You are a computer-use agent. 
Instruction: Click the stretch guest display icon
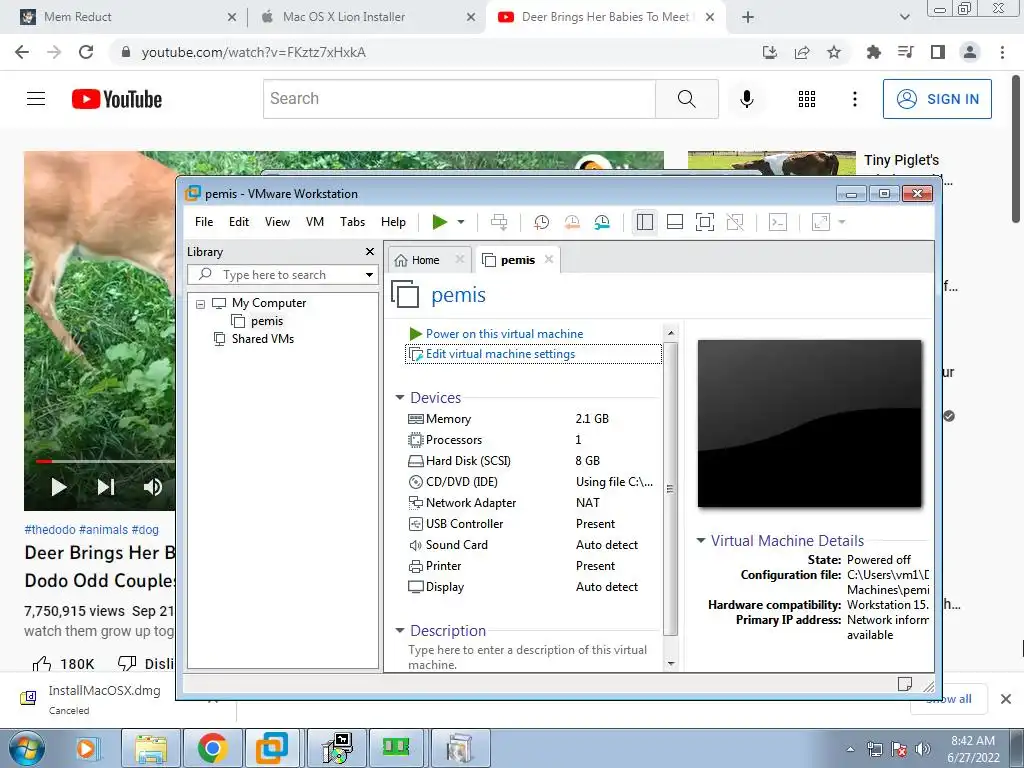click(x=820, y=222)
